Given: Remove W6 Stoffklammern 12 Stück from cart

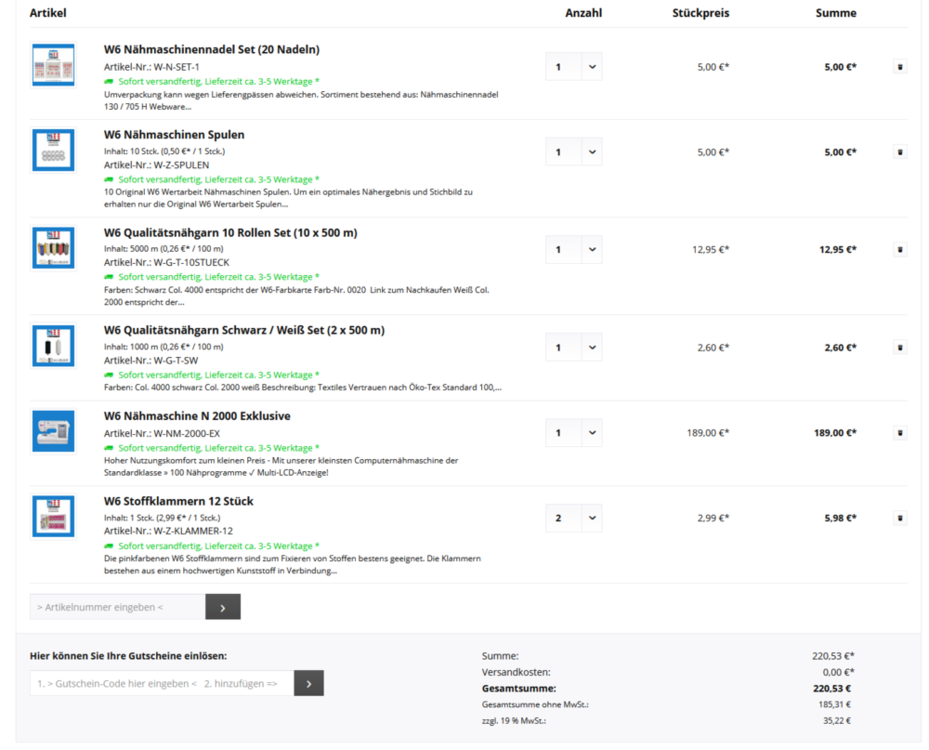Looking at the screenshot, I should coord(899,518).
